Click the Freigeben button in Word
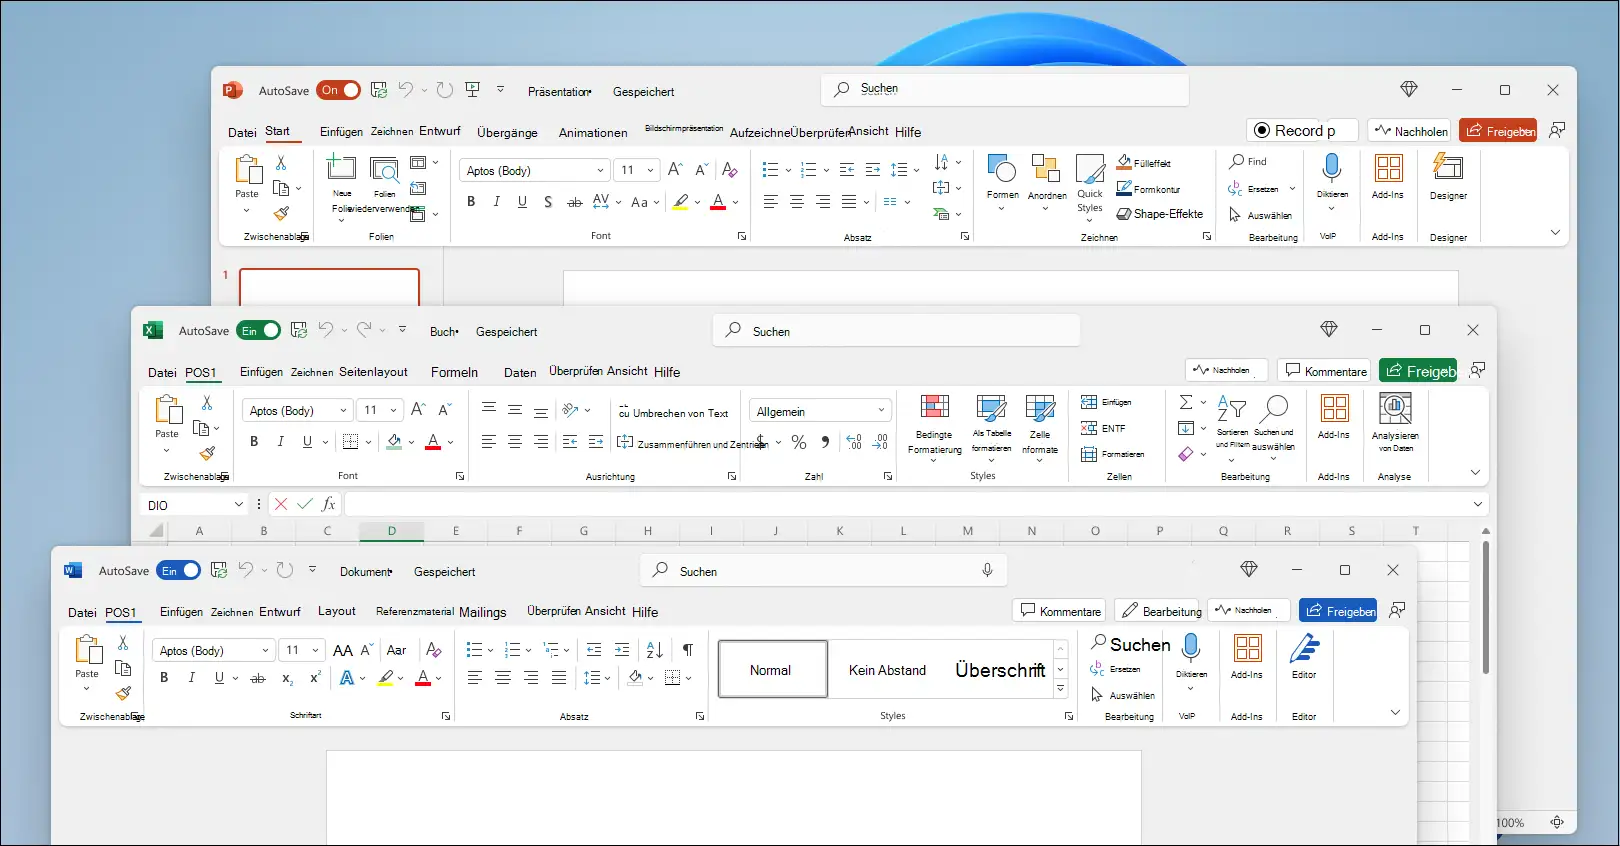Screen dimensions: 1620x846 pos(1338,611)
